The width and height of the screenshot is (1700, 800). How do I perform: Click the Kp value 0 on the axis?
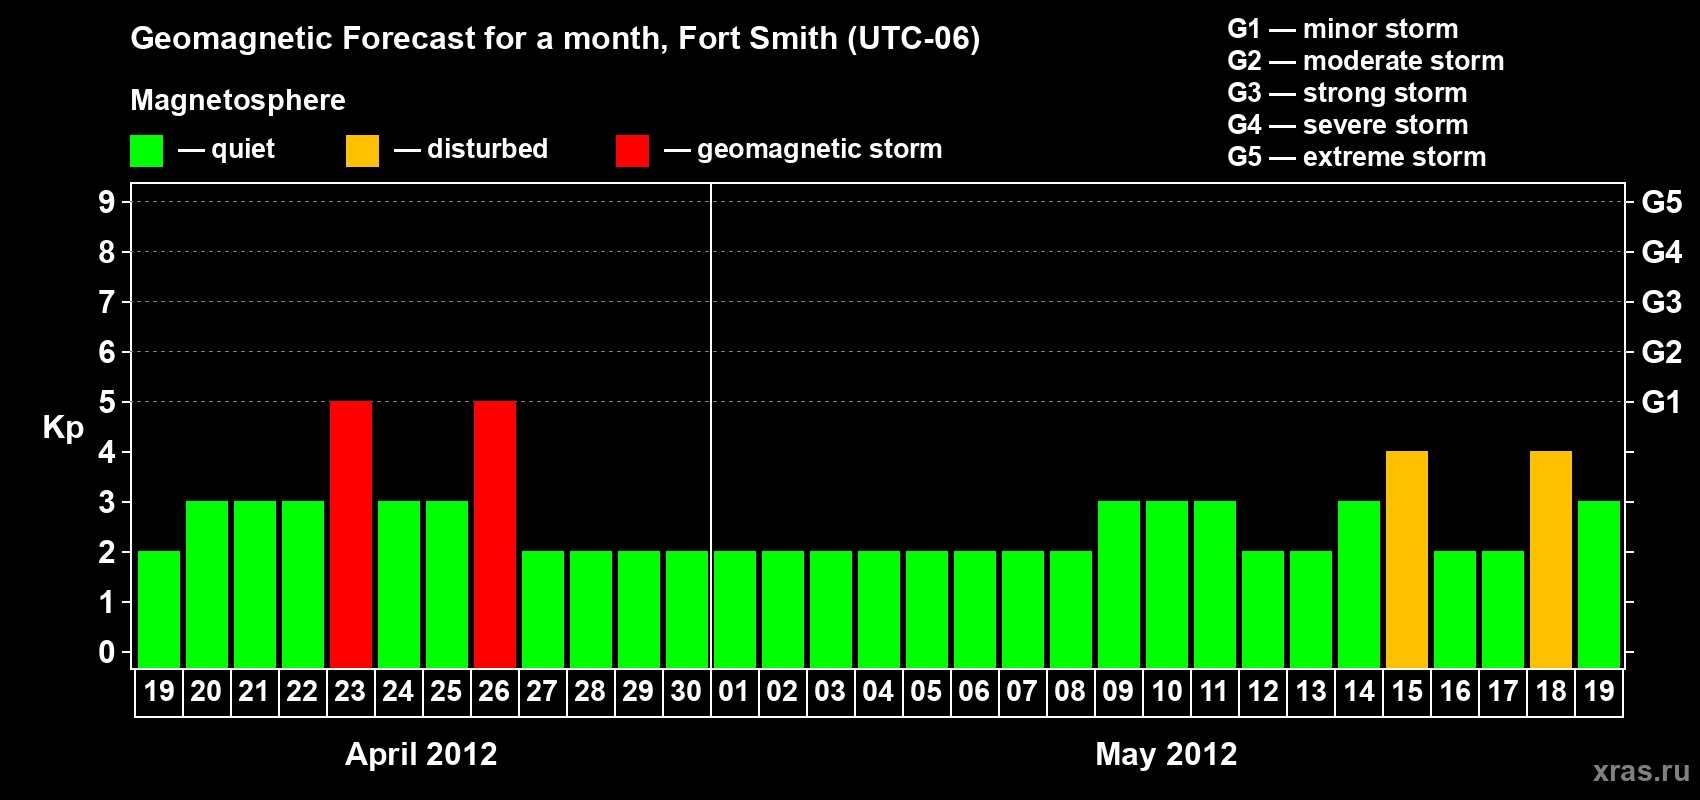(x=107, y=652)
